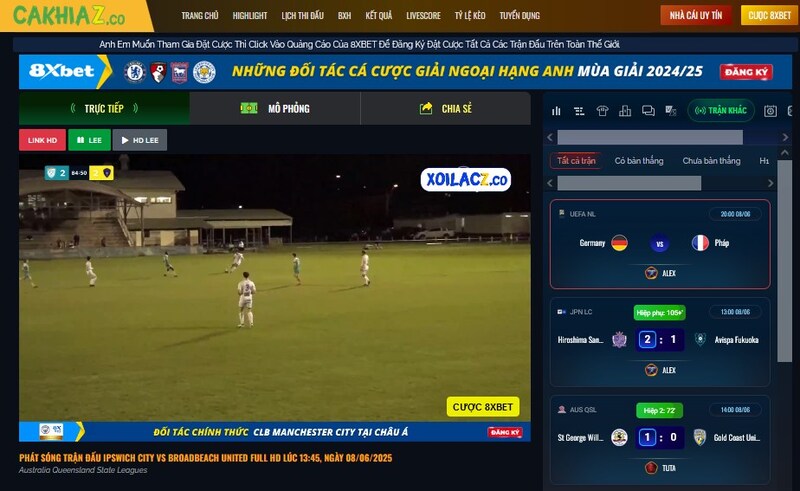Click the live football video player

(x=274, y=288)
